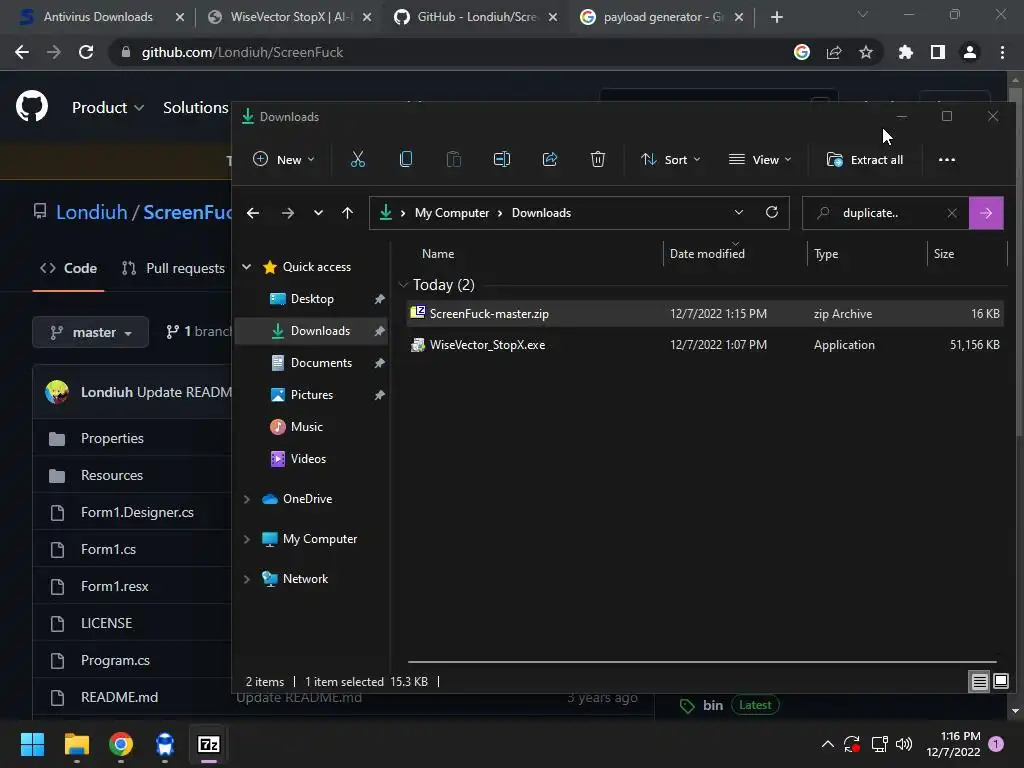Clear the duplicate search text
This screenshot has height=768, width=1024.
(x=952, y=213)
